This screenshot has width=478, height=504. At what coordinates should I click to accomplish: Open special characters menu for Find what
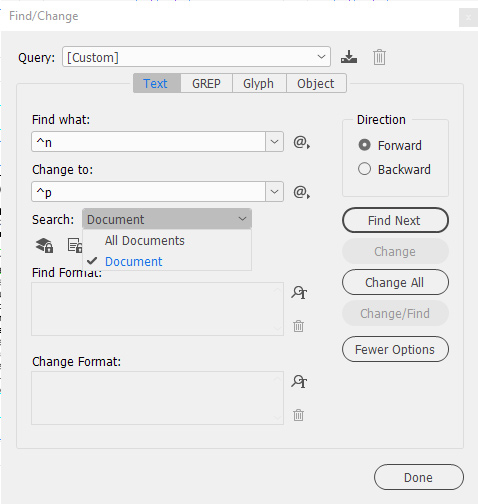302,142
